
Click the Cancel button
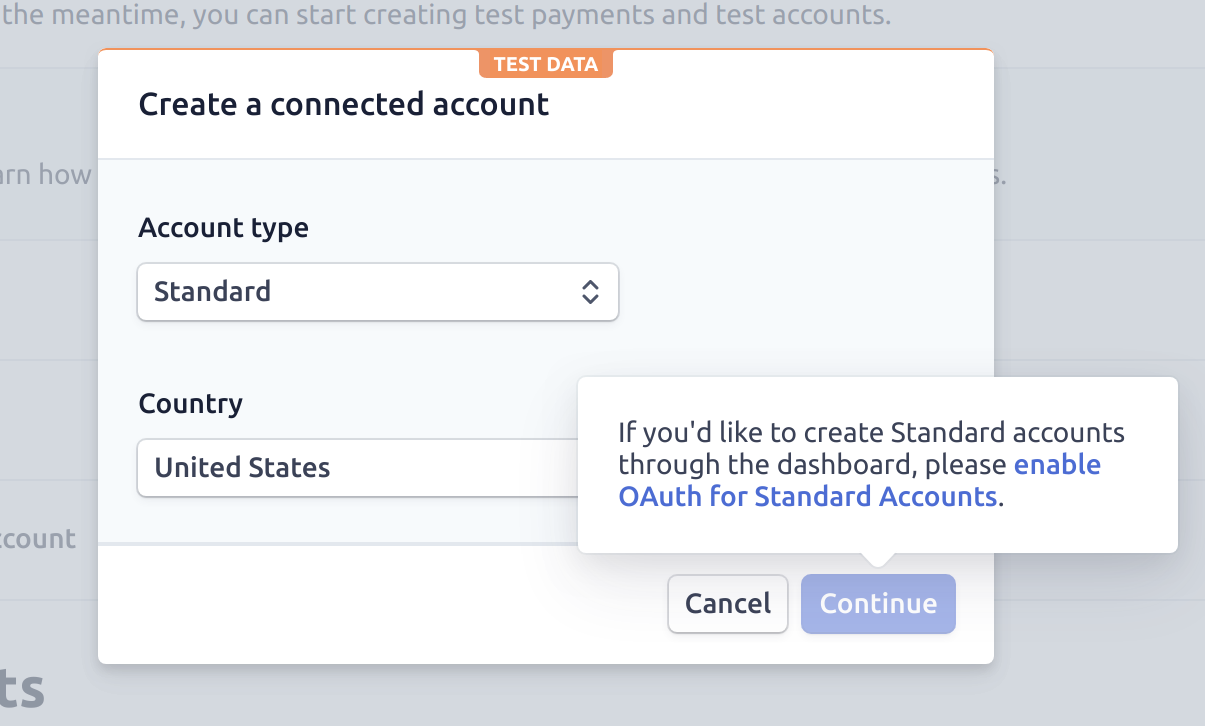click(x=728, y=604)
